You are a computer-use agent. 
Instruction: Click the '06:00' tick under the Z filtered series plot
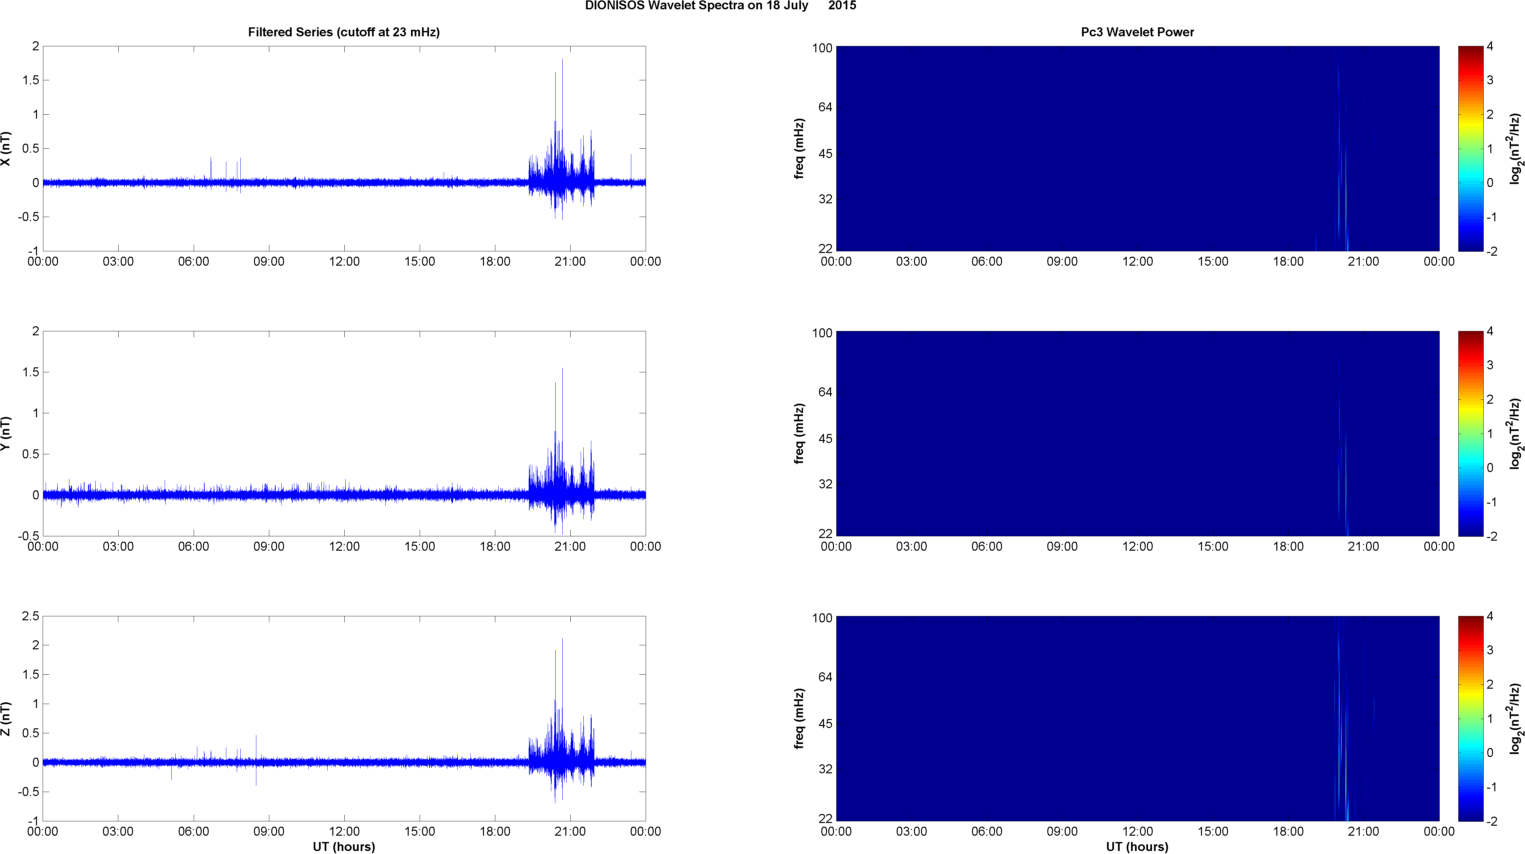coord(193,832)
